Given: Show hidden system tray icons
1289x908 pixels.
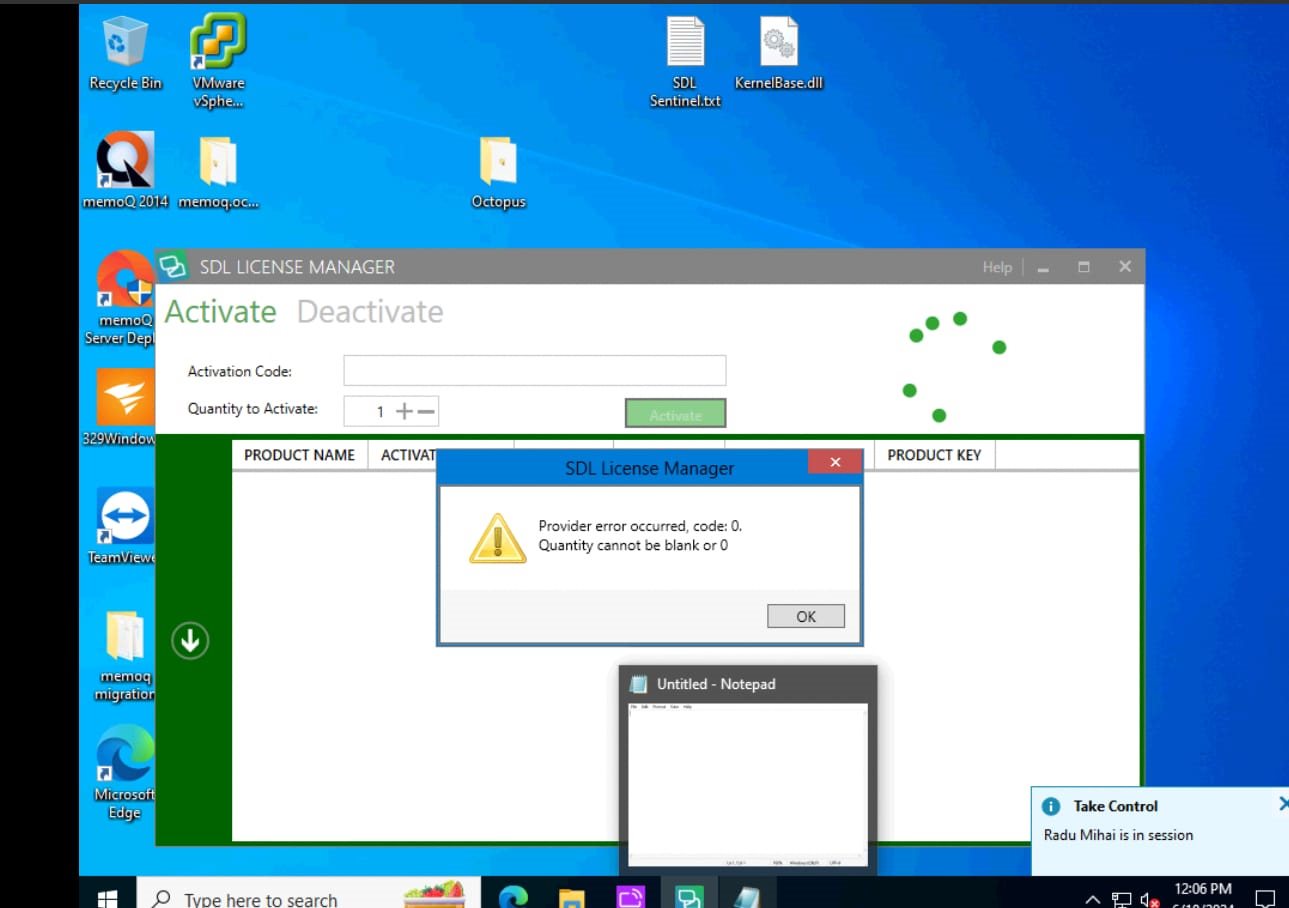Looking at the screenshot, I should pos(1092,899).
